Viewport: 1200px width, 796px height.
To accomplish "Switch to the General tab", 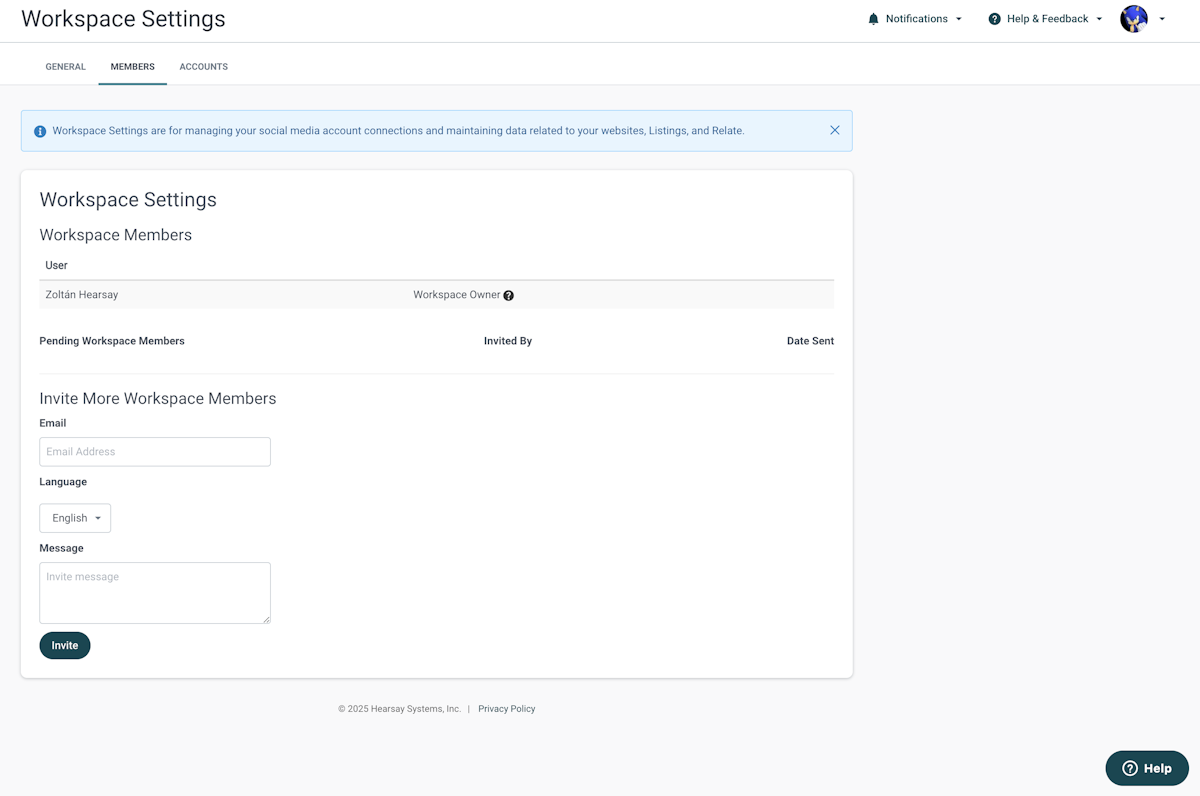I will [x=66, y=67].
